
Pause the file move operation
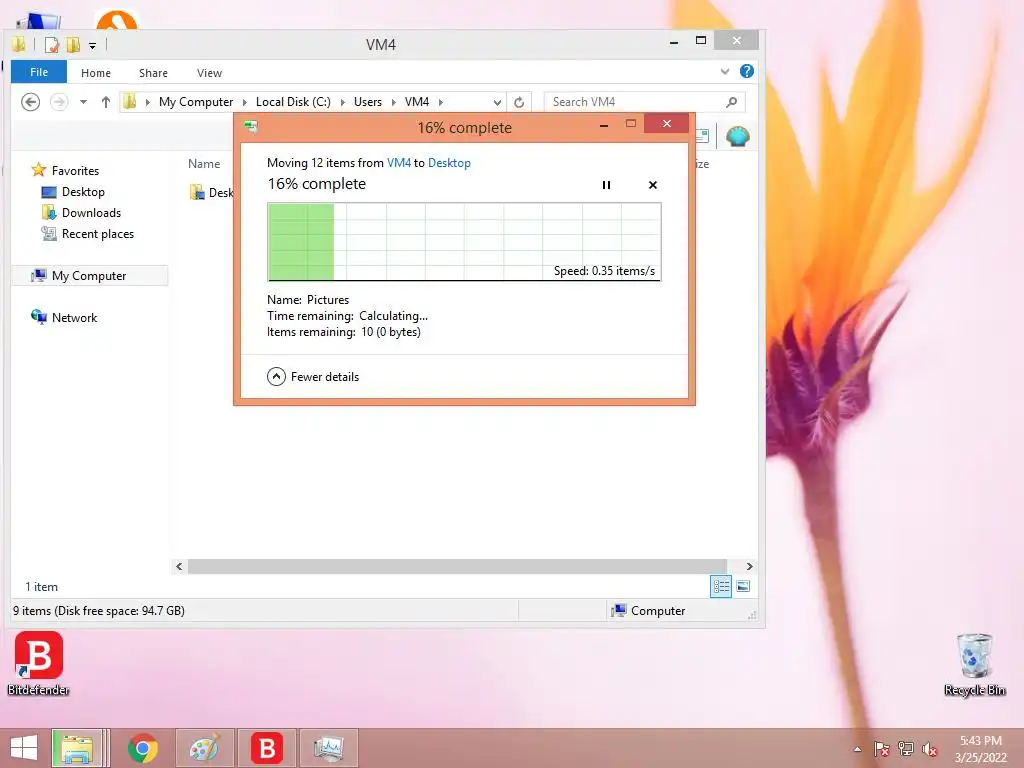tap(606, 185)
